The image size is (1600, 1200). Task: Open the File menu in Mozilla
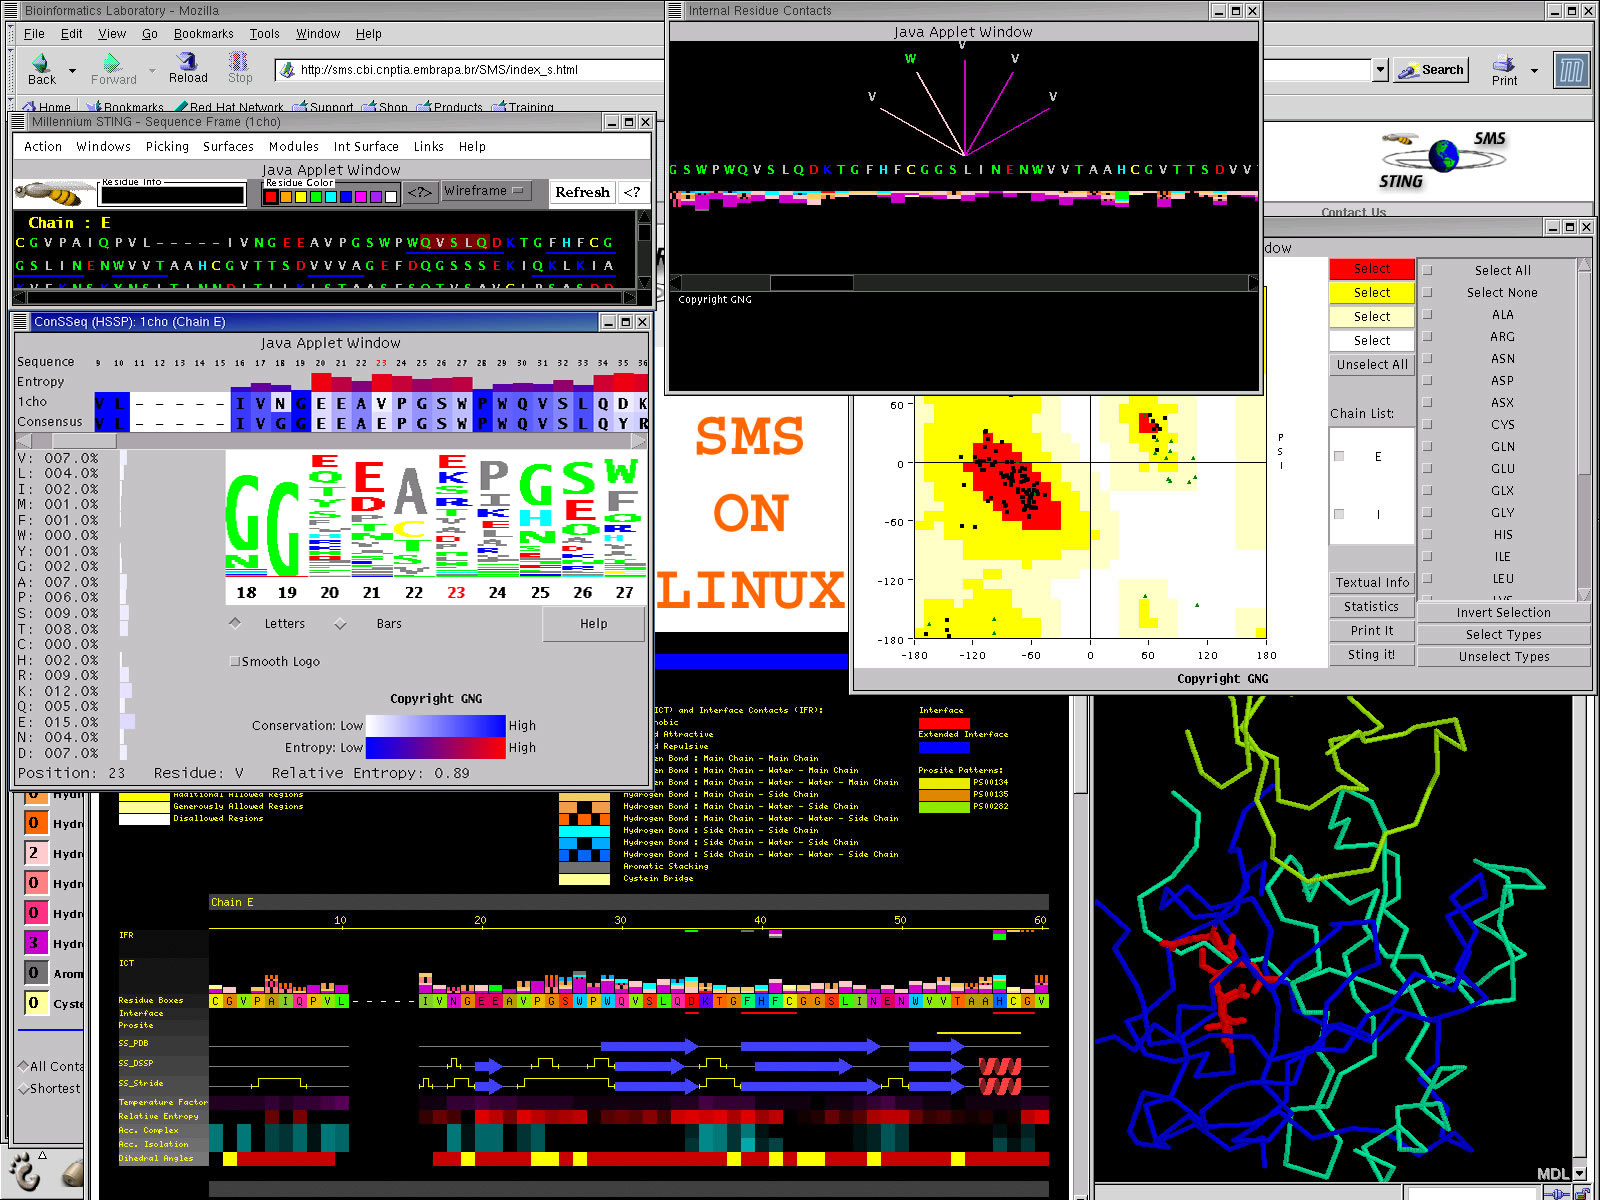coord(34,34)
